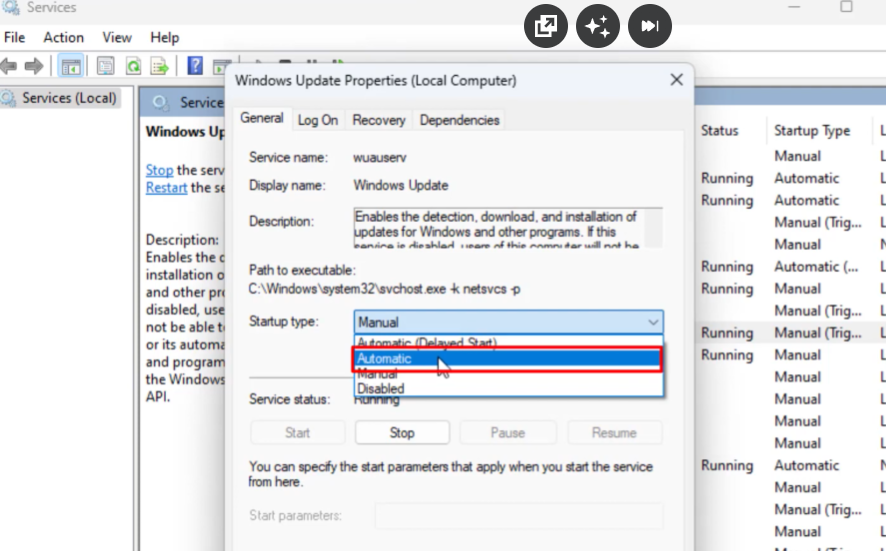This screenshot has width=886, height=551.
Task: Click the Start parameters input field
Action: 519,515
